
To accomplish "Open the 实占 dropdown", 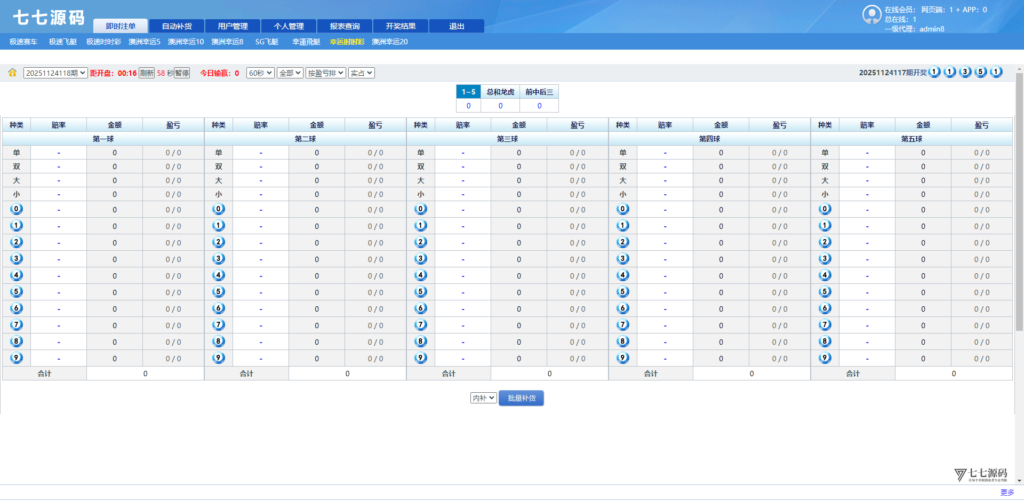I will (362, 73).
